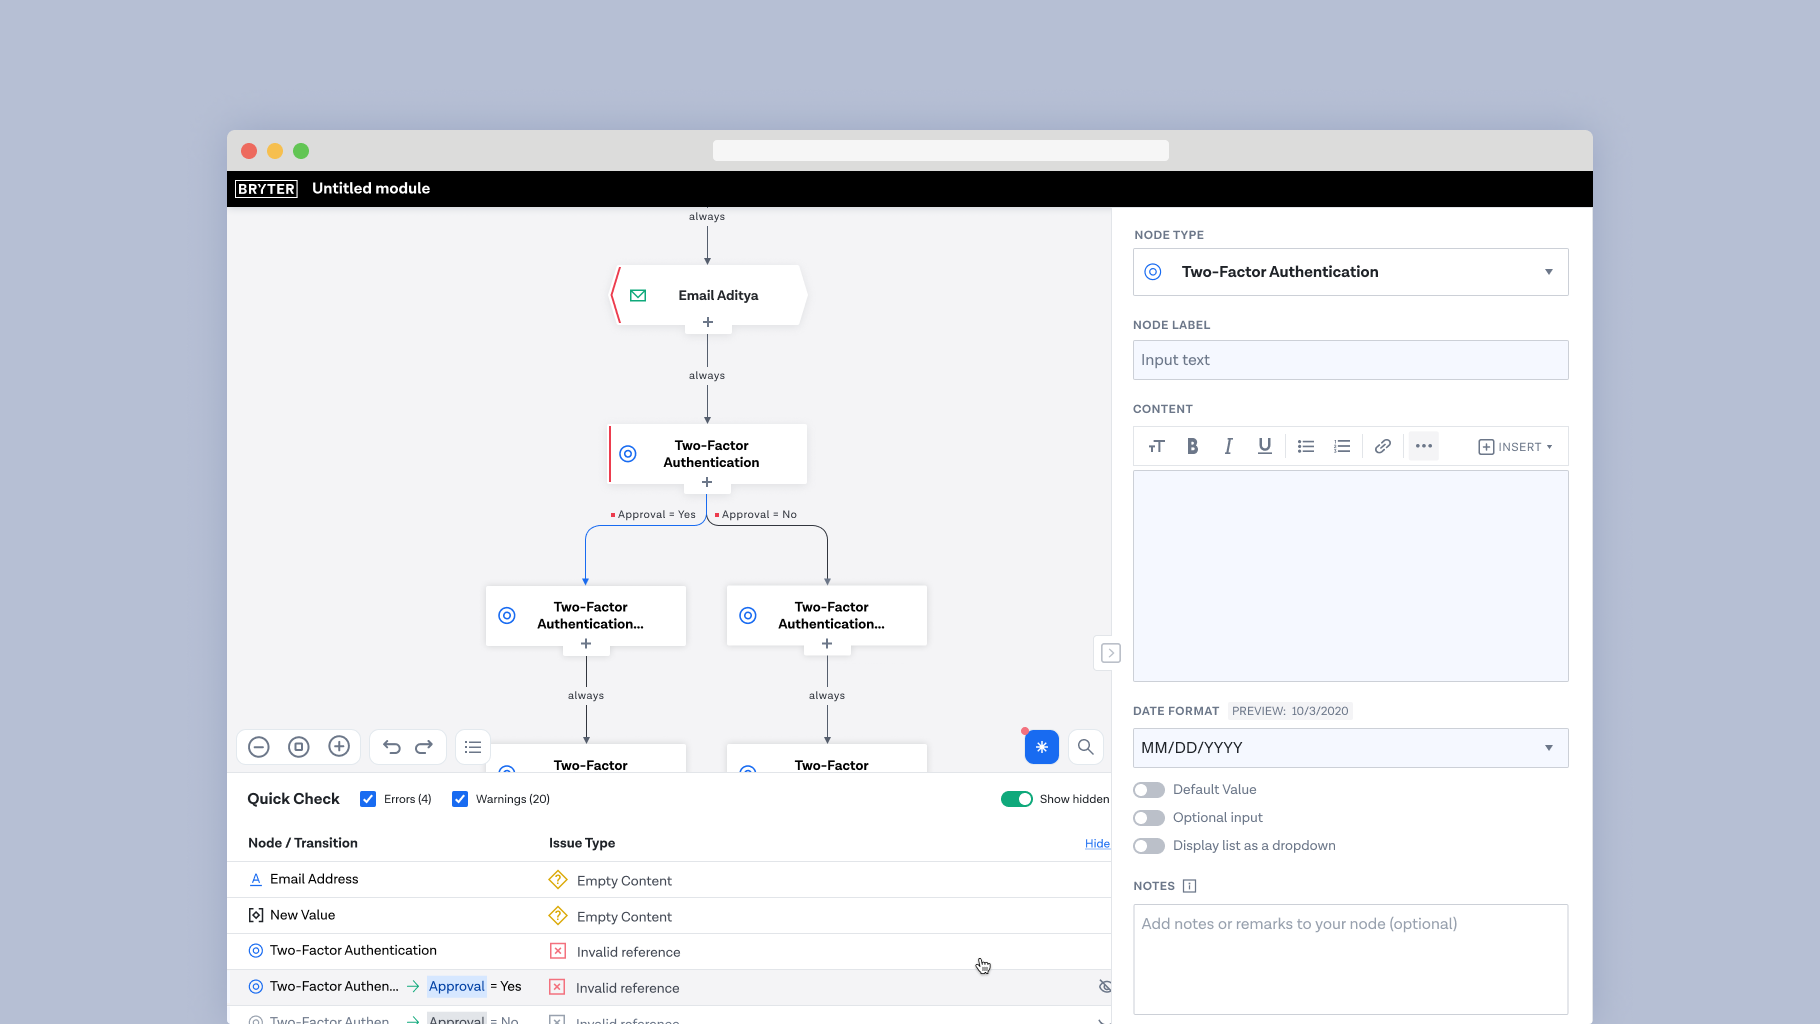Enable the Default Value toggle
1820x1024 pixels.
(1149, 790)
